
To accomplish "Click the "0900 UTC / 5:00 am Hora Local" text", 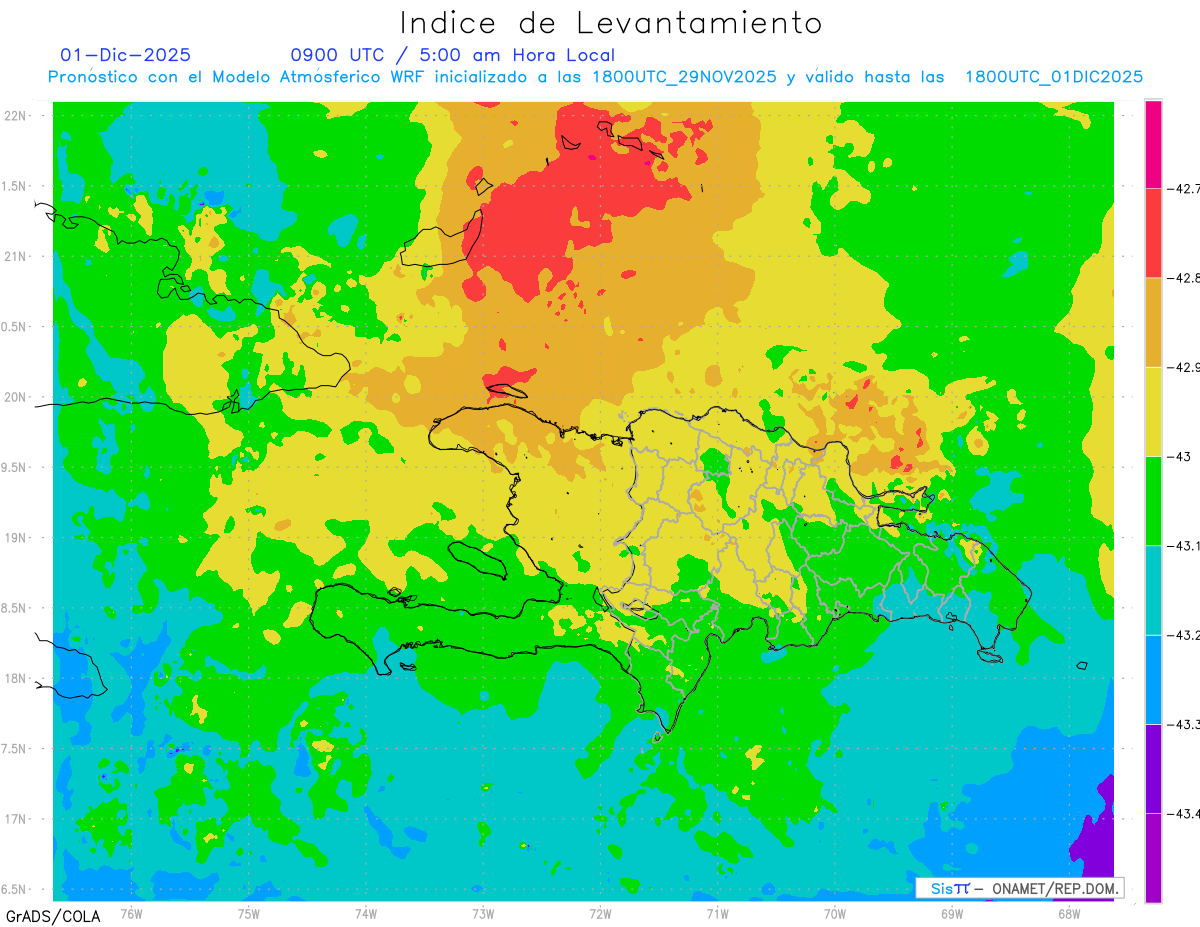I will click(452, 55).
